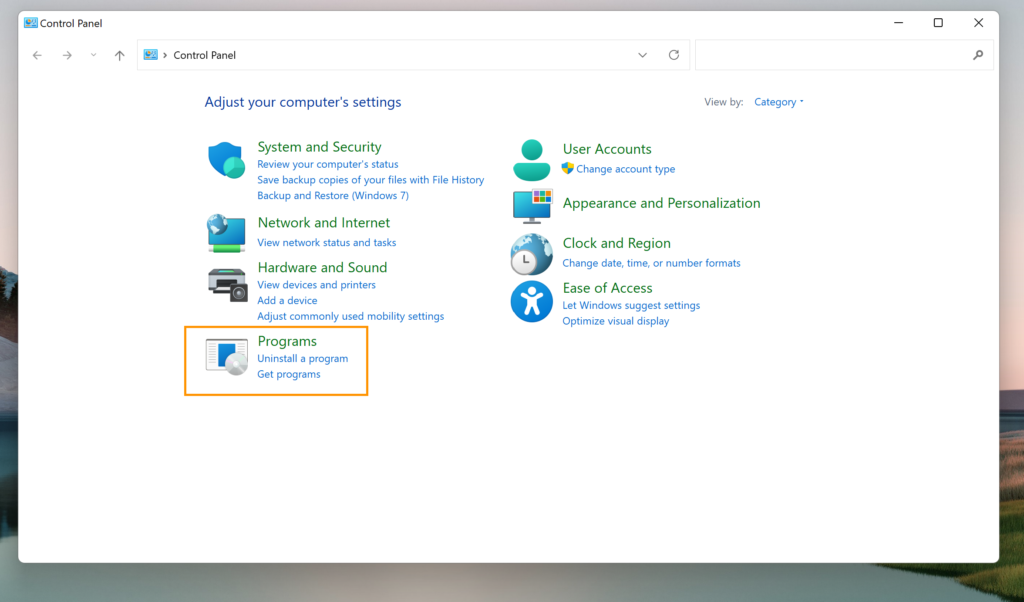Click the Clock and Region icon

pos(531,254)
